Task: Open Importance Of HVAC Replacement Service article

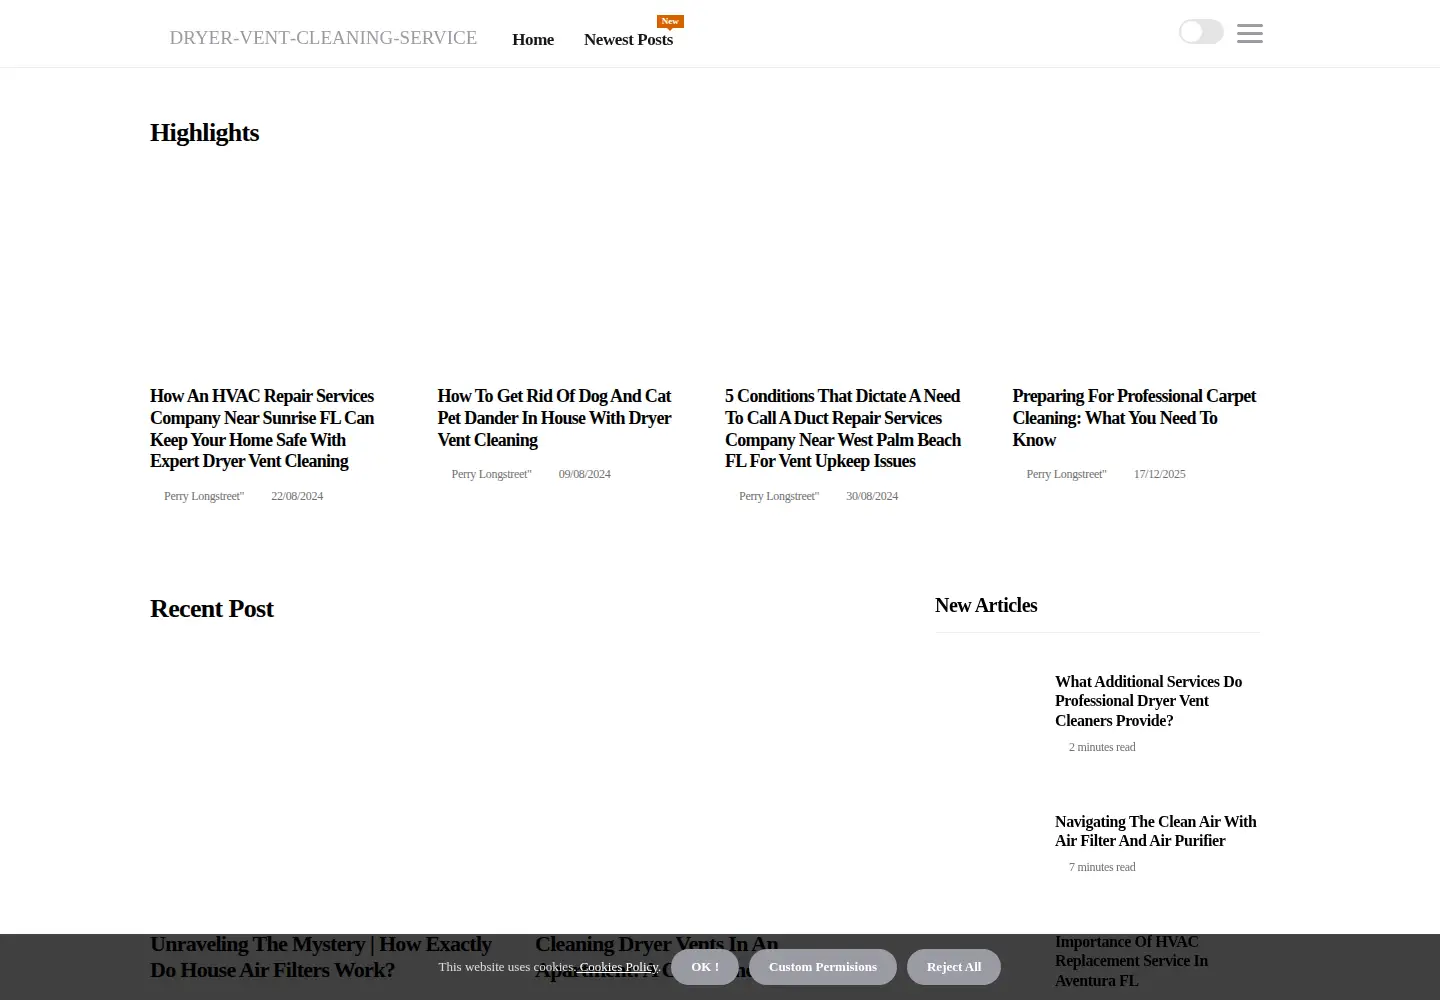Action: 1131,961
